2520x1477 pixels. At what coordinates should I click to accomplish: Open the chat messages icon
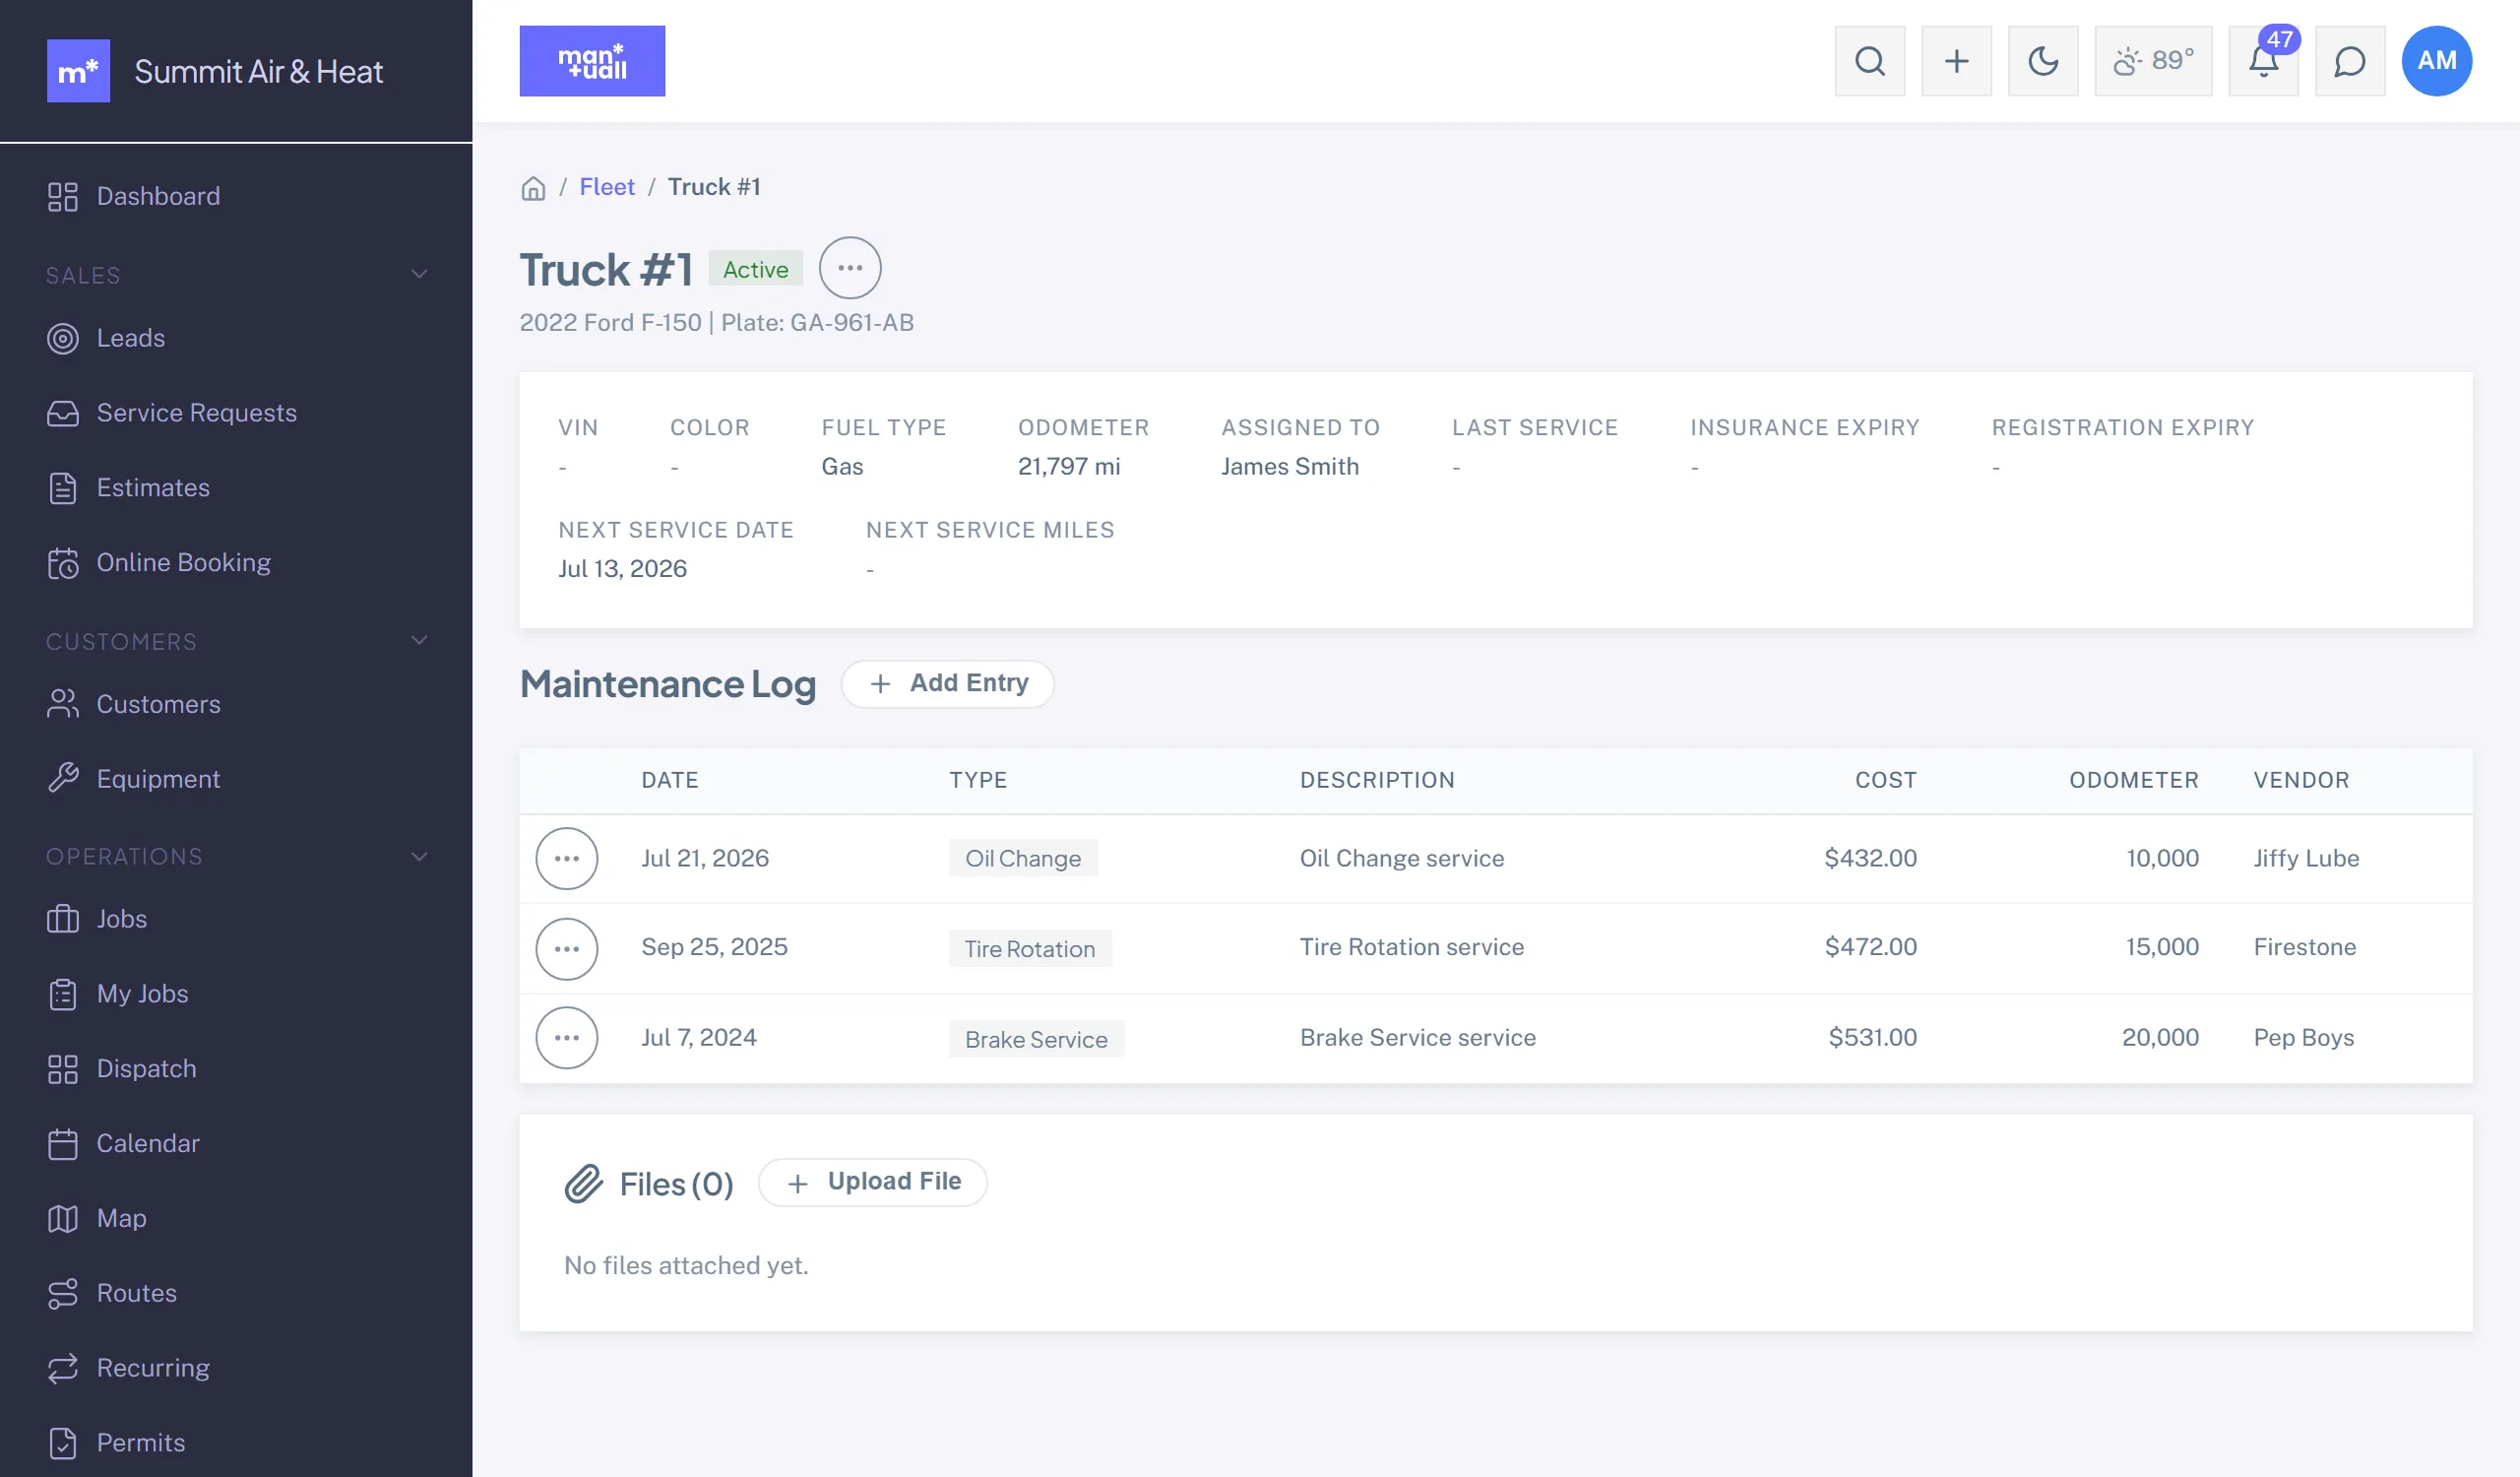[x=2350, y=61]
